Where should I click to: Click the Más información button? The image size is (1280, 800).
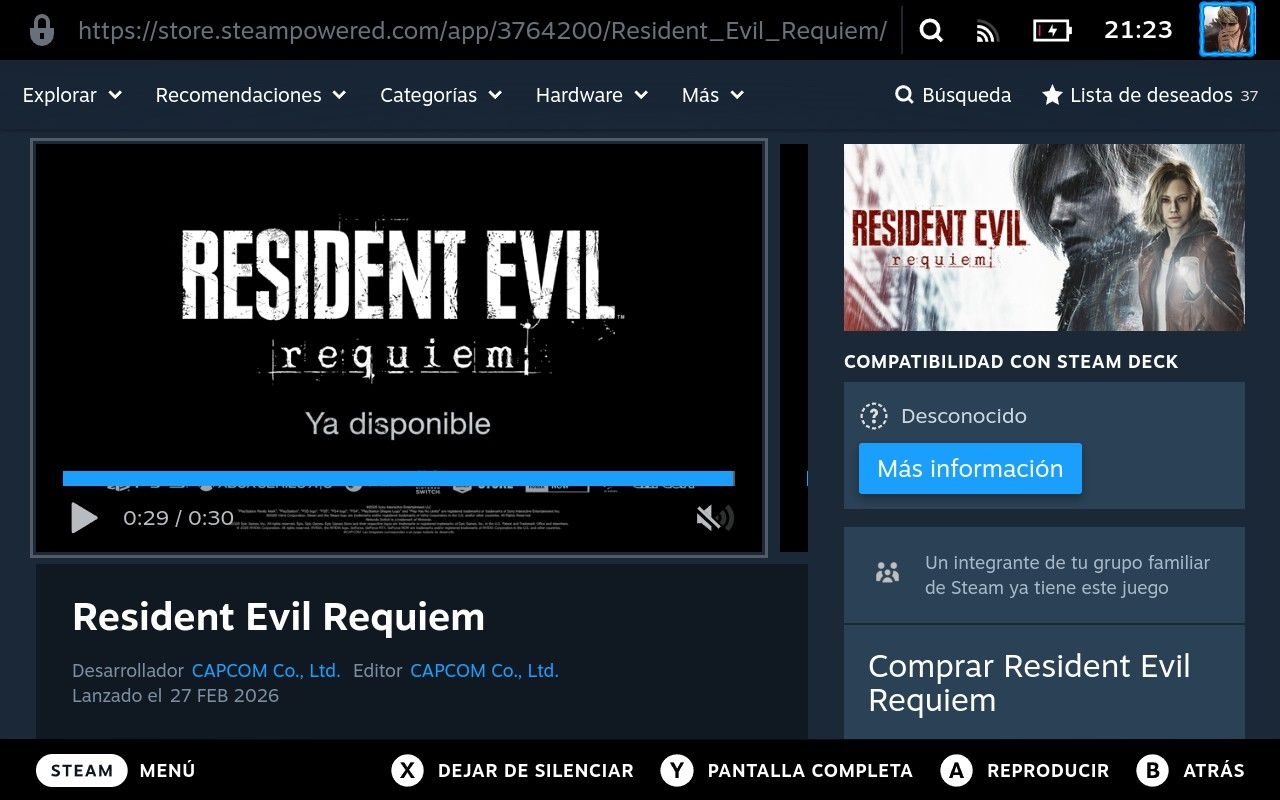coord(970,468)
